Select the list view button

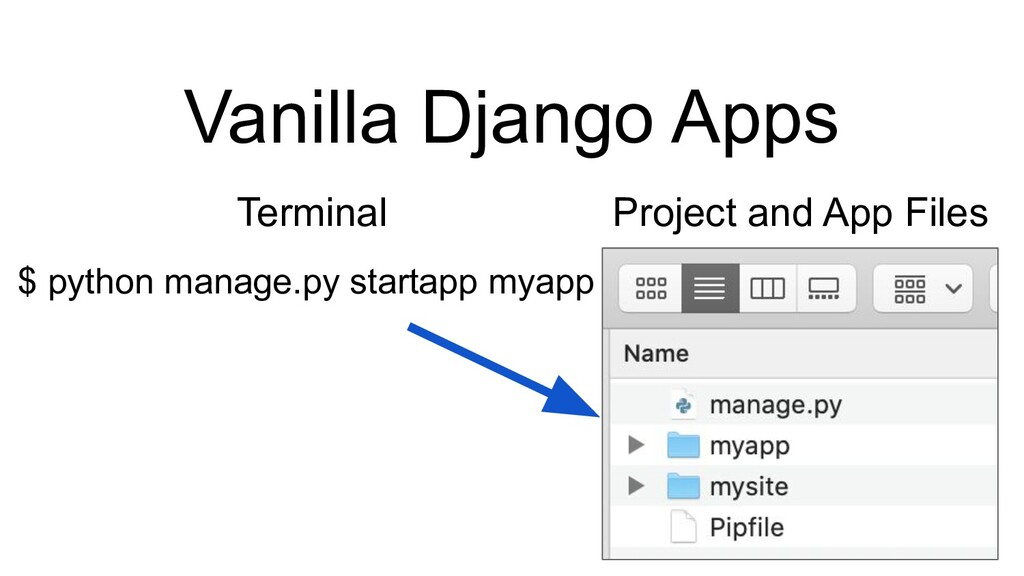(x=711, y=288)
